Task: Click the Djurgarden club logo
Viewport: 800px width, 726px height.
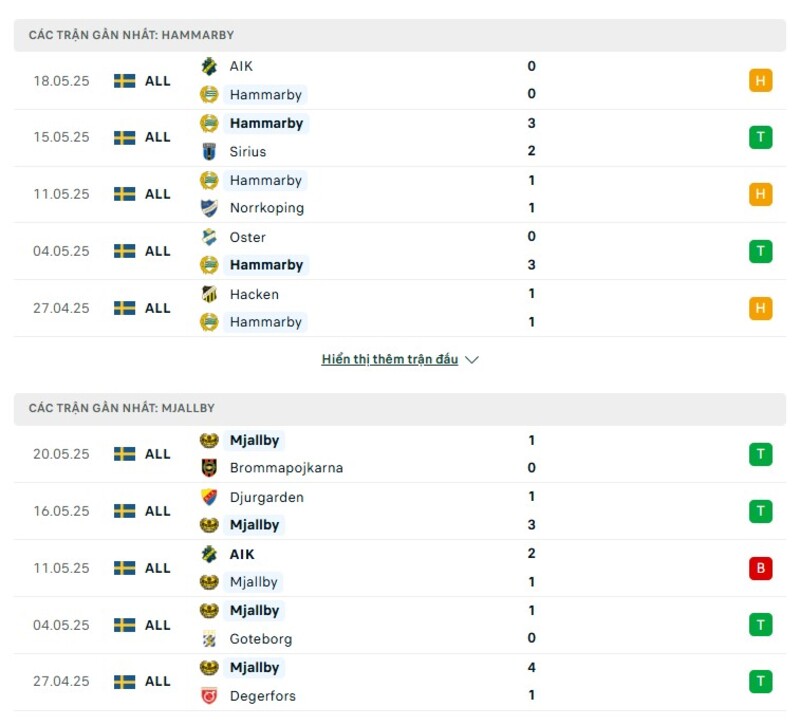Action: coord(208,497)
